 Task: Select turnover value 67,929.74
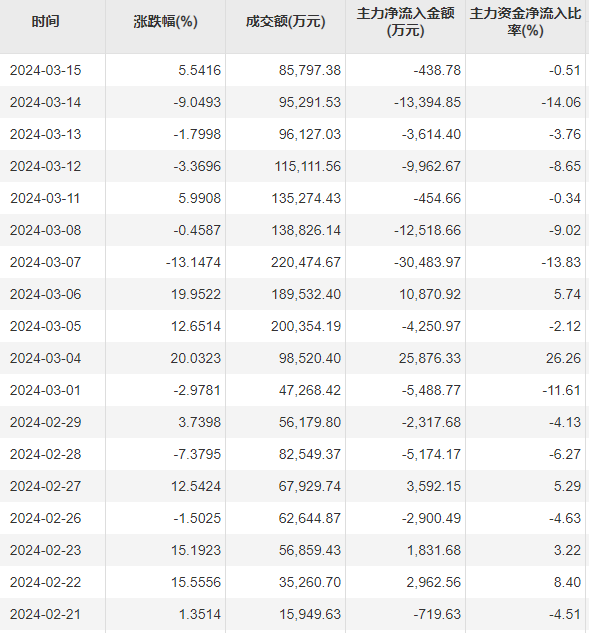point(310,486)
